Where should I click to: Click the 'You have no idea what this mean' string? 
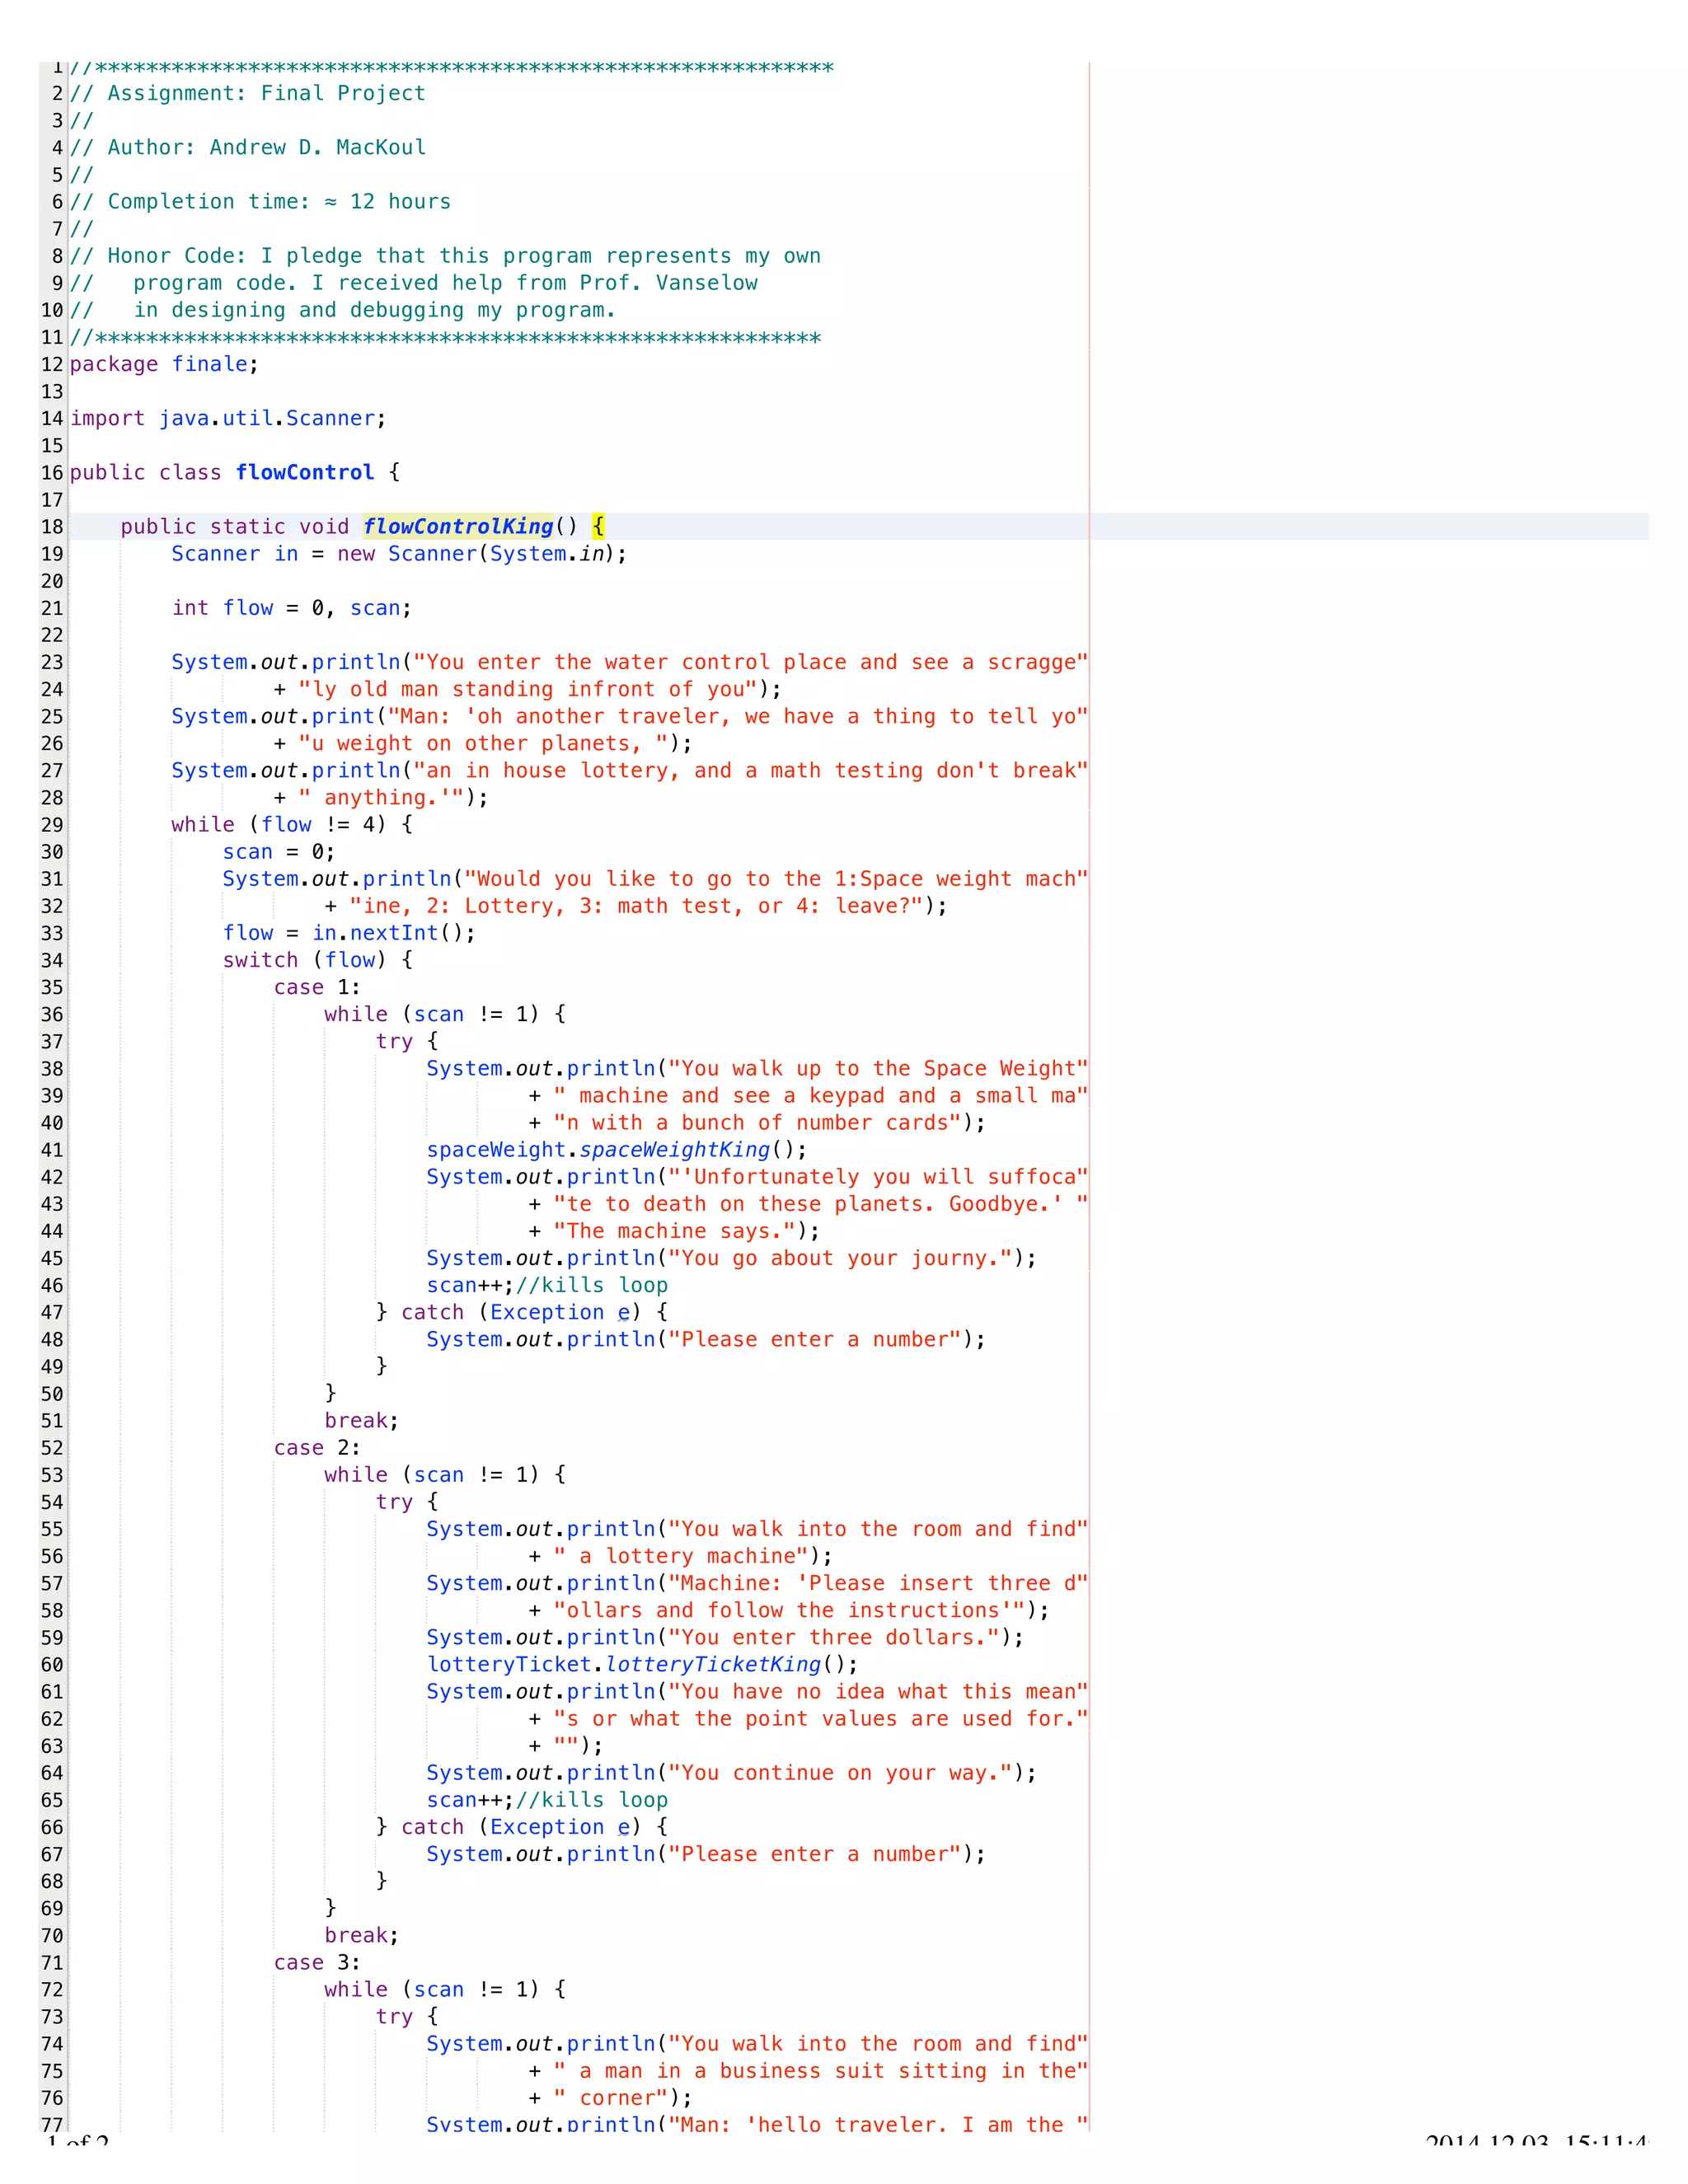coord(878,1692)
